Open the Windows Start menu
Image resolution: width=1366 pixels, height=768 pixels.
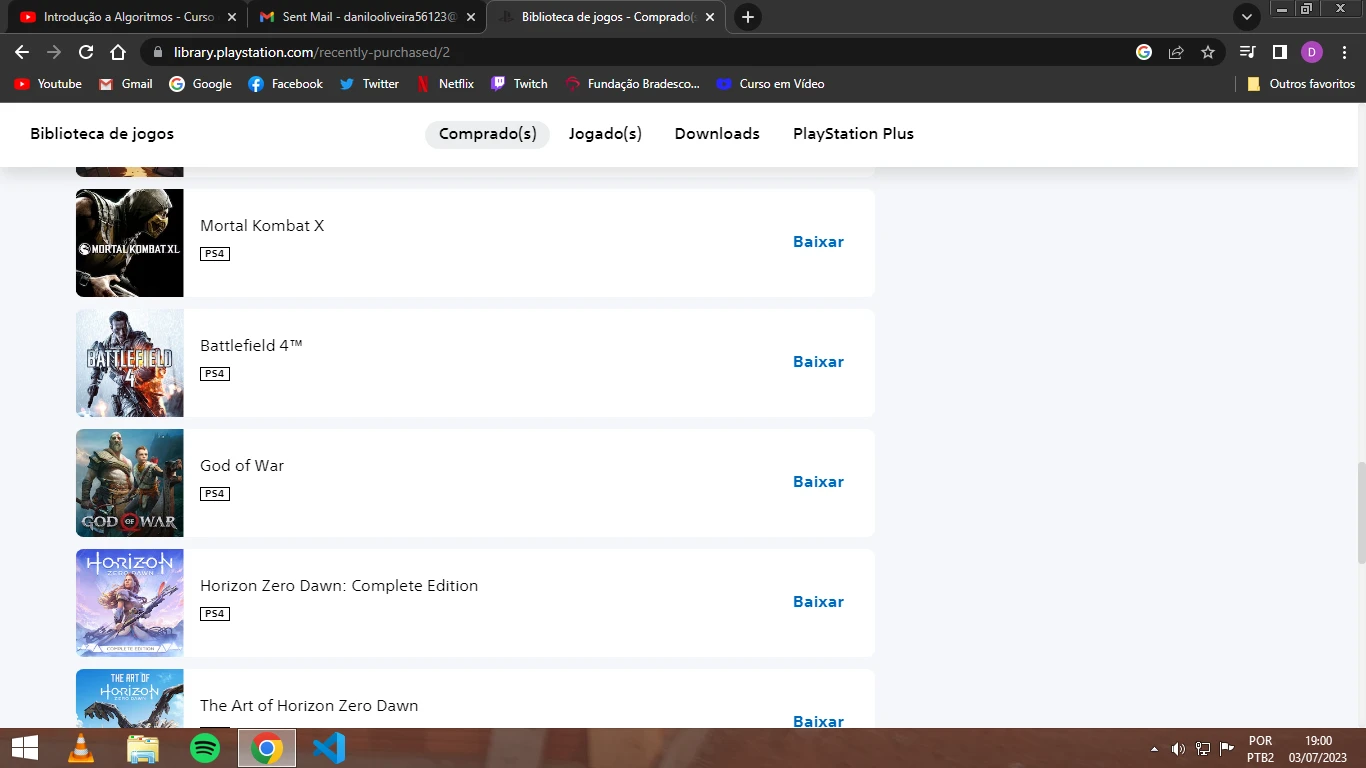(25, 748)
